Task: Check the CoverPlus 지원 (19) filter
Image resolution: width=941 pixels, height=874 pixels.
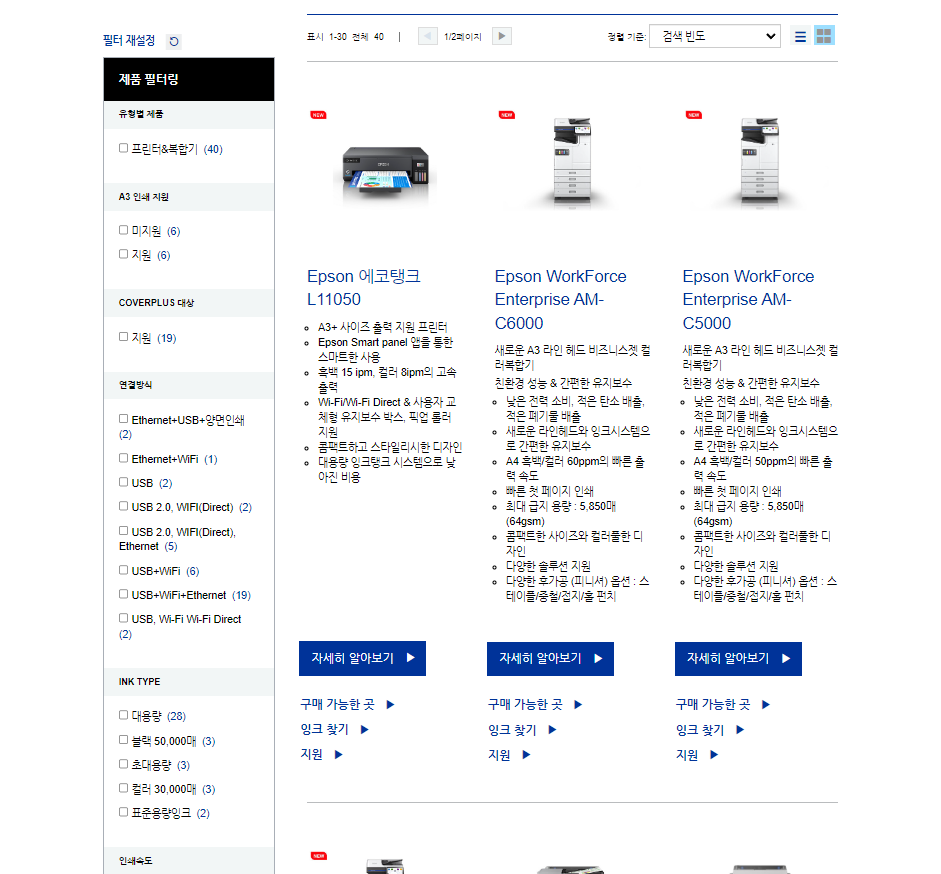Action: point(124,337)
